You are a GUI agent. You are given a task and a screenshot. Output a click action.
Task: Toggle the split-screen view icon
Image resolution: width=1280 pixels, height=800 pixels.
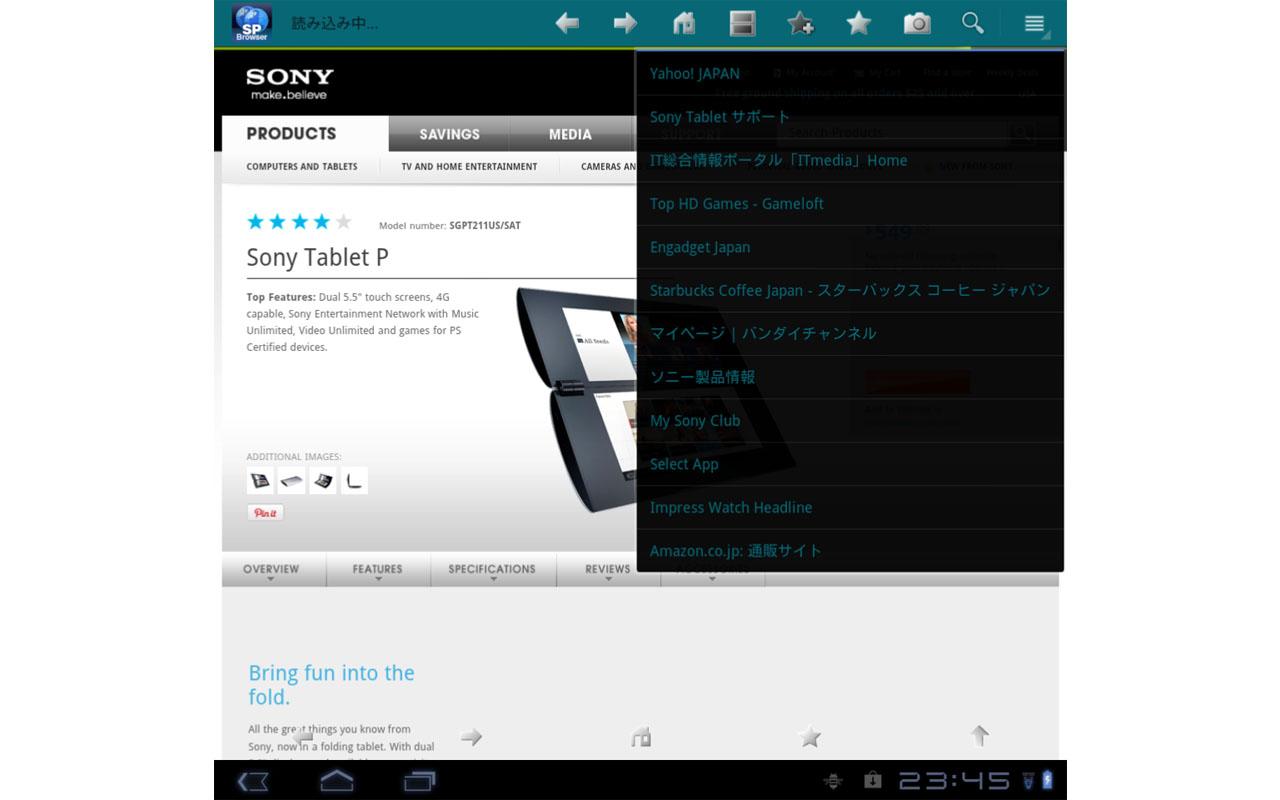(742, 23)
